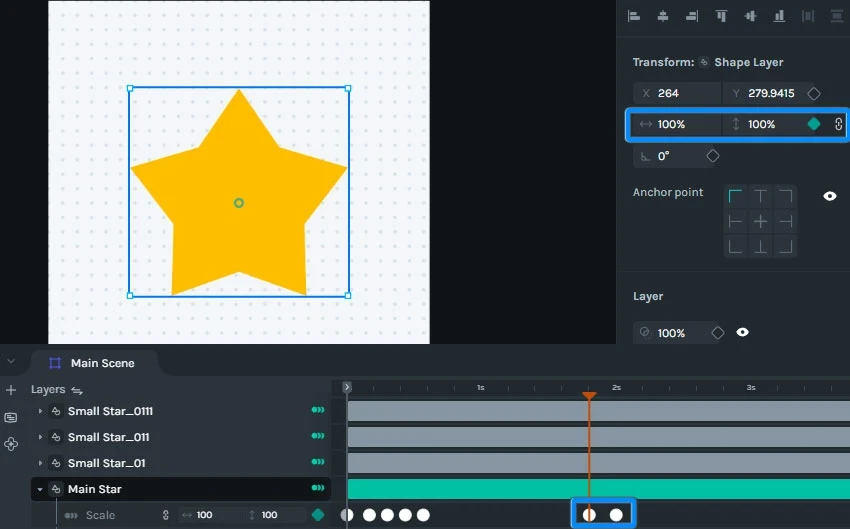Open the effects icon in timeline sidebar
Image resolution: width=850 pixels, height=529 pixels.
pyautogui.click(x=11, y=444)
